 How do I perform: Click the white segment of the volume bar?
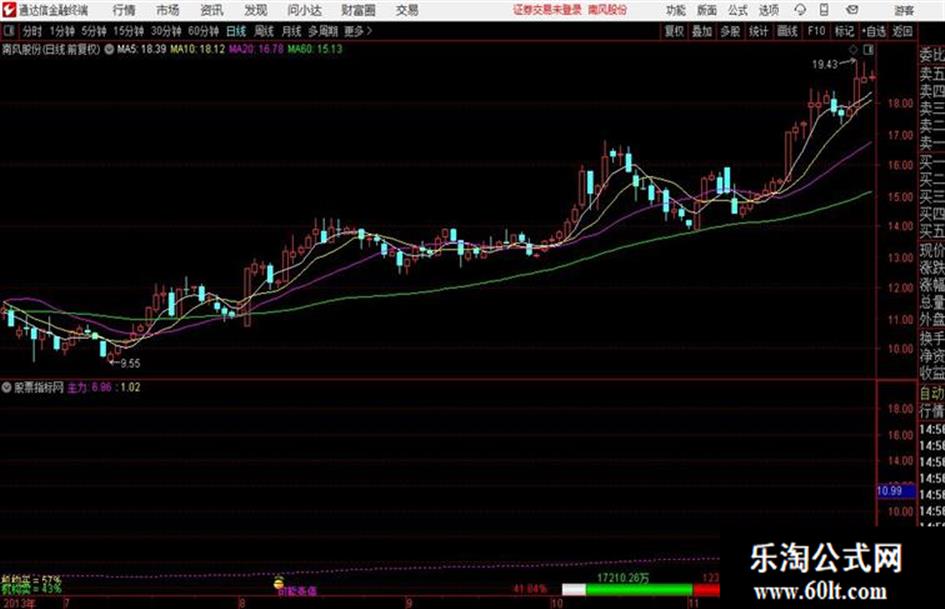(x=574, y=590)
